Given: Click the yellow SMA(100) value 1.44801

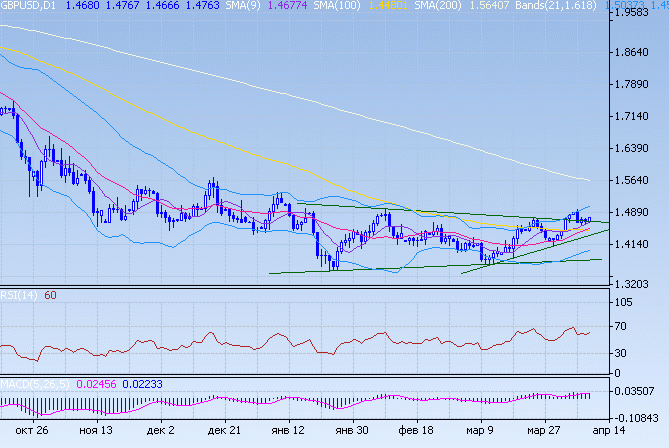Looking at the screenshot, I should (381, 6).
